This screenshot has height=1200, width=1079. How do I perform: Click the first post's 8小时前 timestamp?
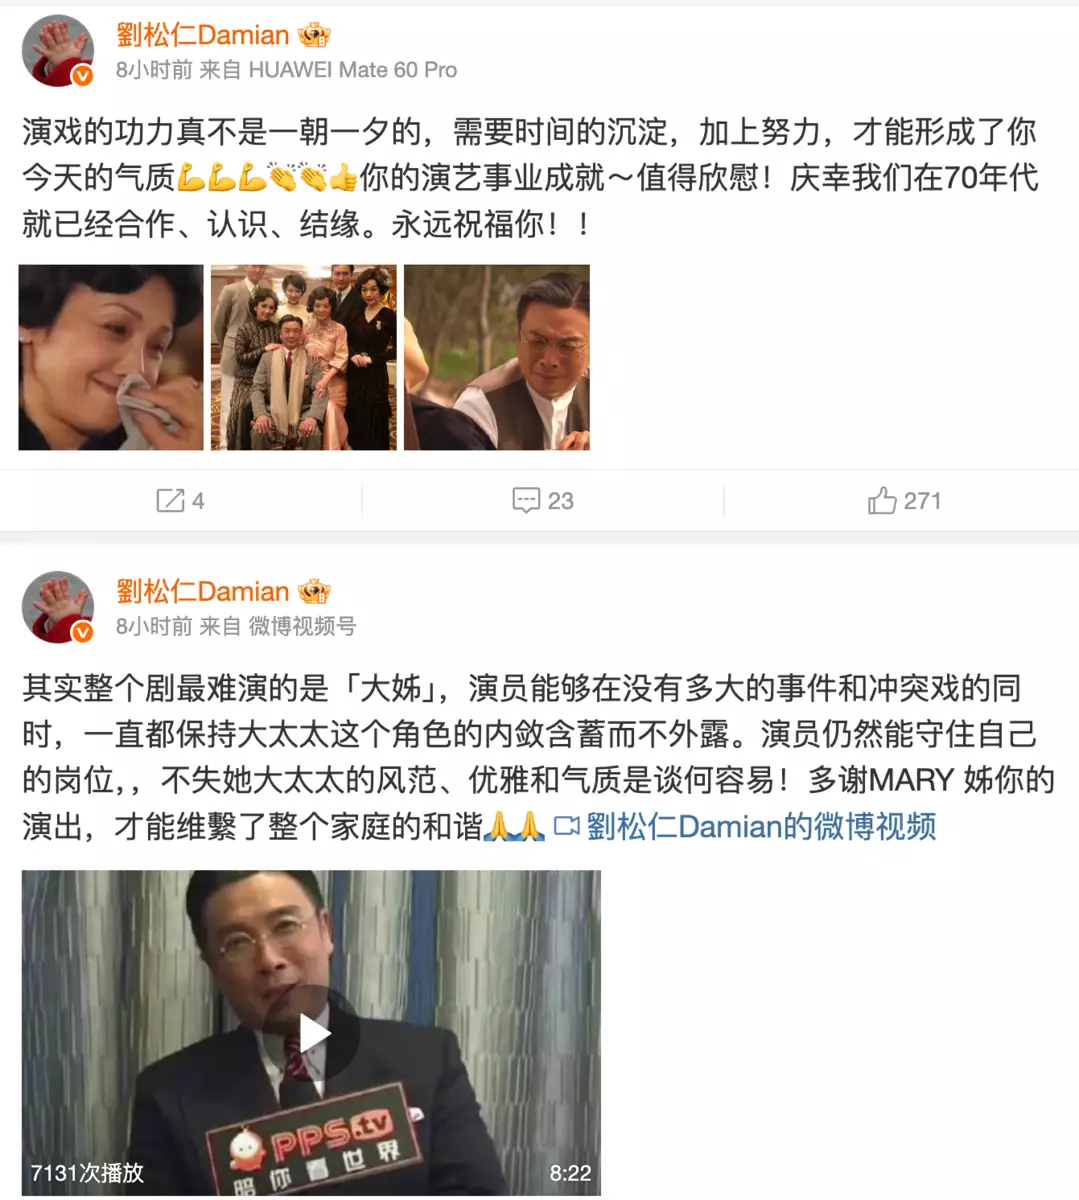154,70
